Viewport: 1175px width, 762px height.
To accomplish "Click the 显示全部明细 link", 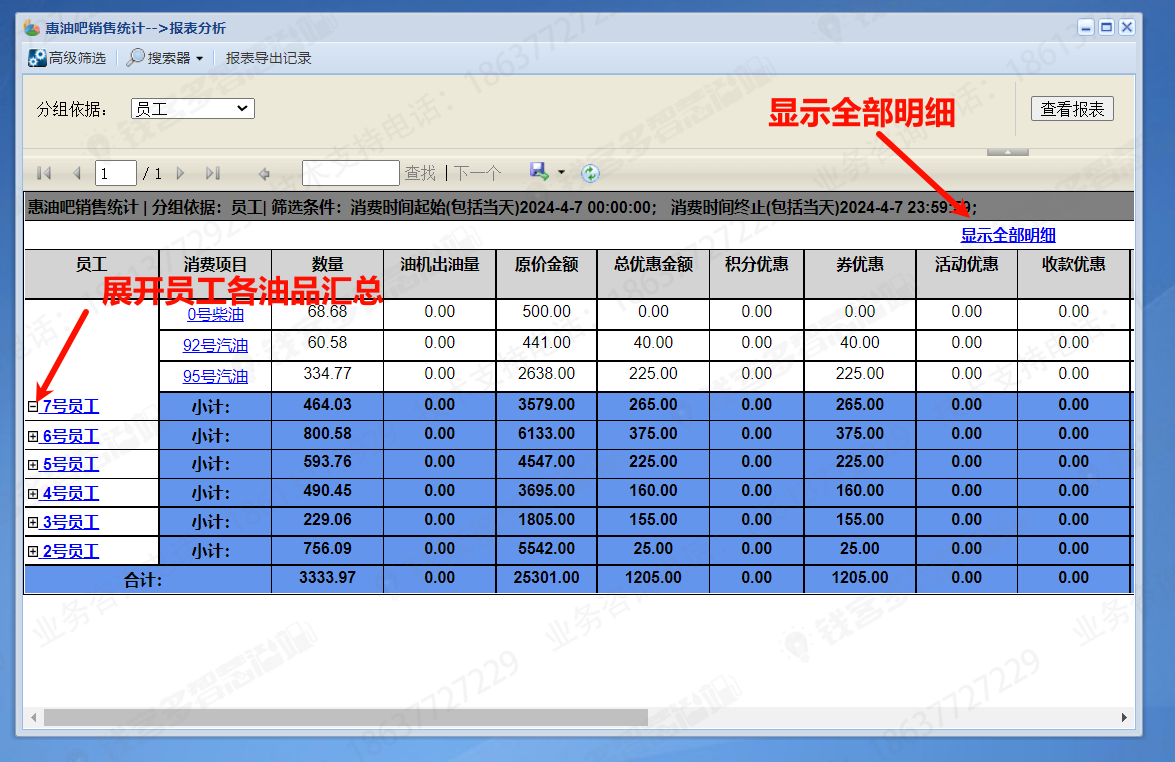I will [x=1008, y=235].
